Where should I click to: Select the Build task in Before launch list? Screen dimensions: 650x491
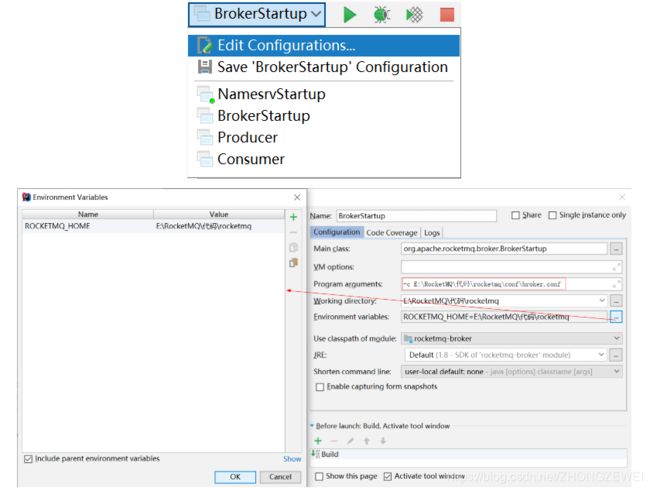click(x=468, y=454)
